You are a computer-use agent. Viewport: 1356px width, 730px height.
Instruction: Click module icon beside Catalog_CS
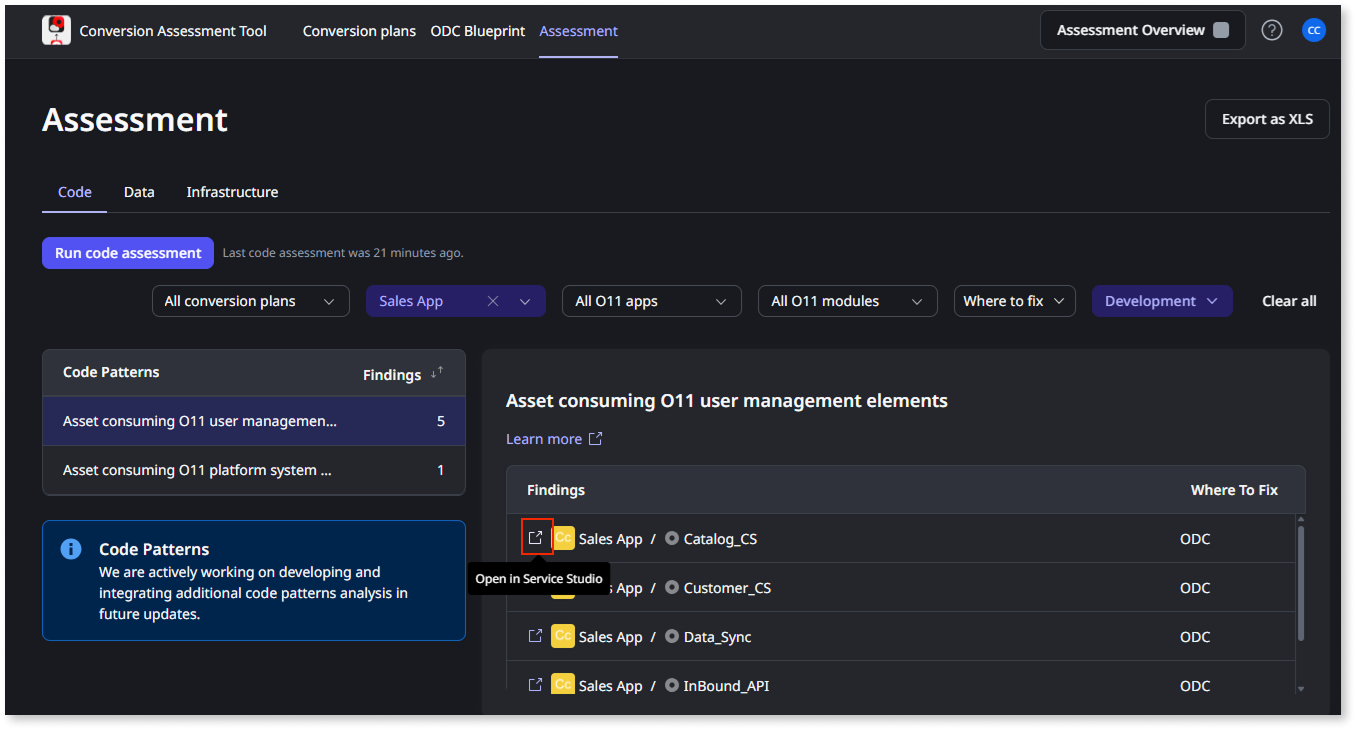pyautogui.click(x=672, y=538)
